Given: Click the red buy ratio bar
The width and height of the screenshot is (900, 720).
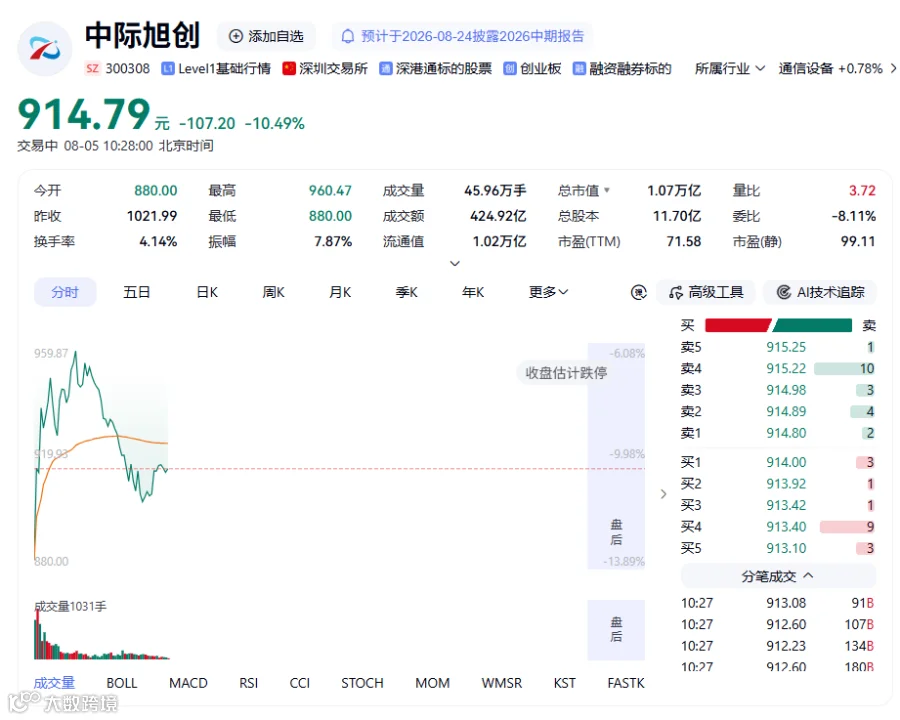Looking at the screenshot, I should 737,326.
